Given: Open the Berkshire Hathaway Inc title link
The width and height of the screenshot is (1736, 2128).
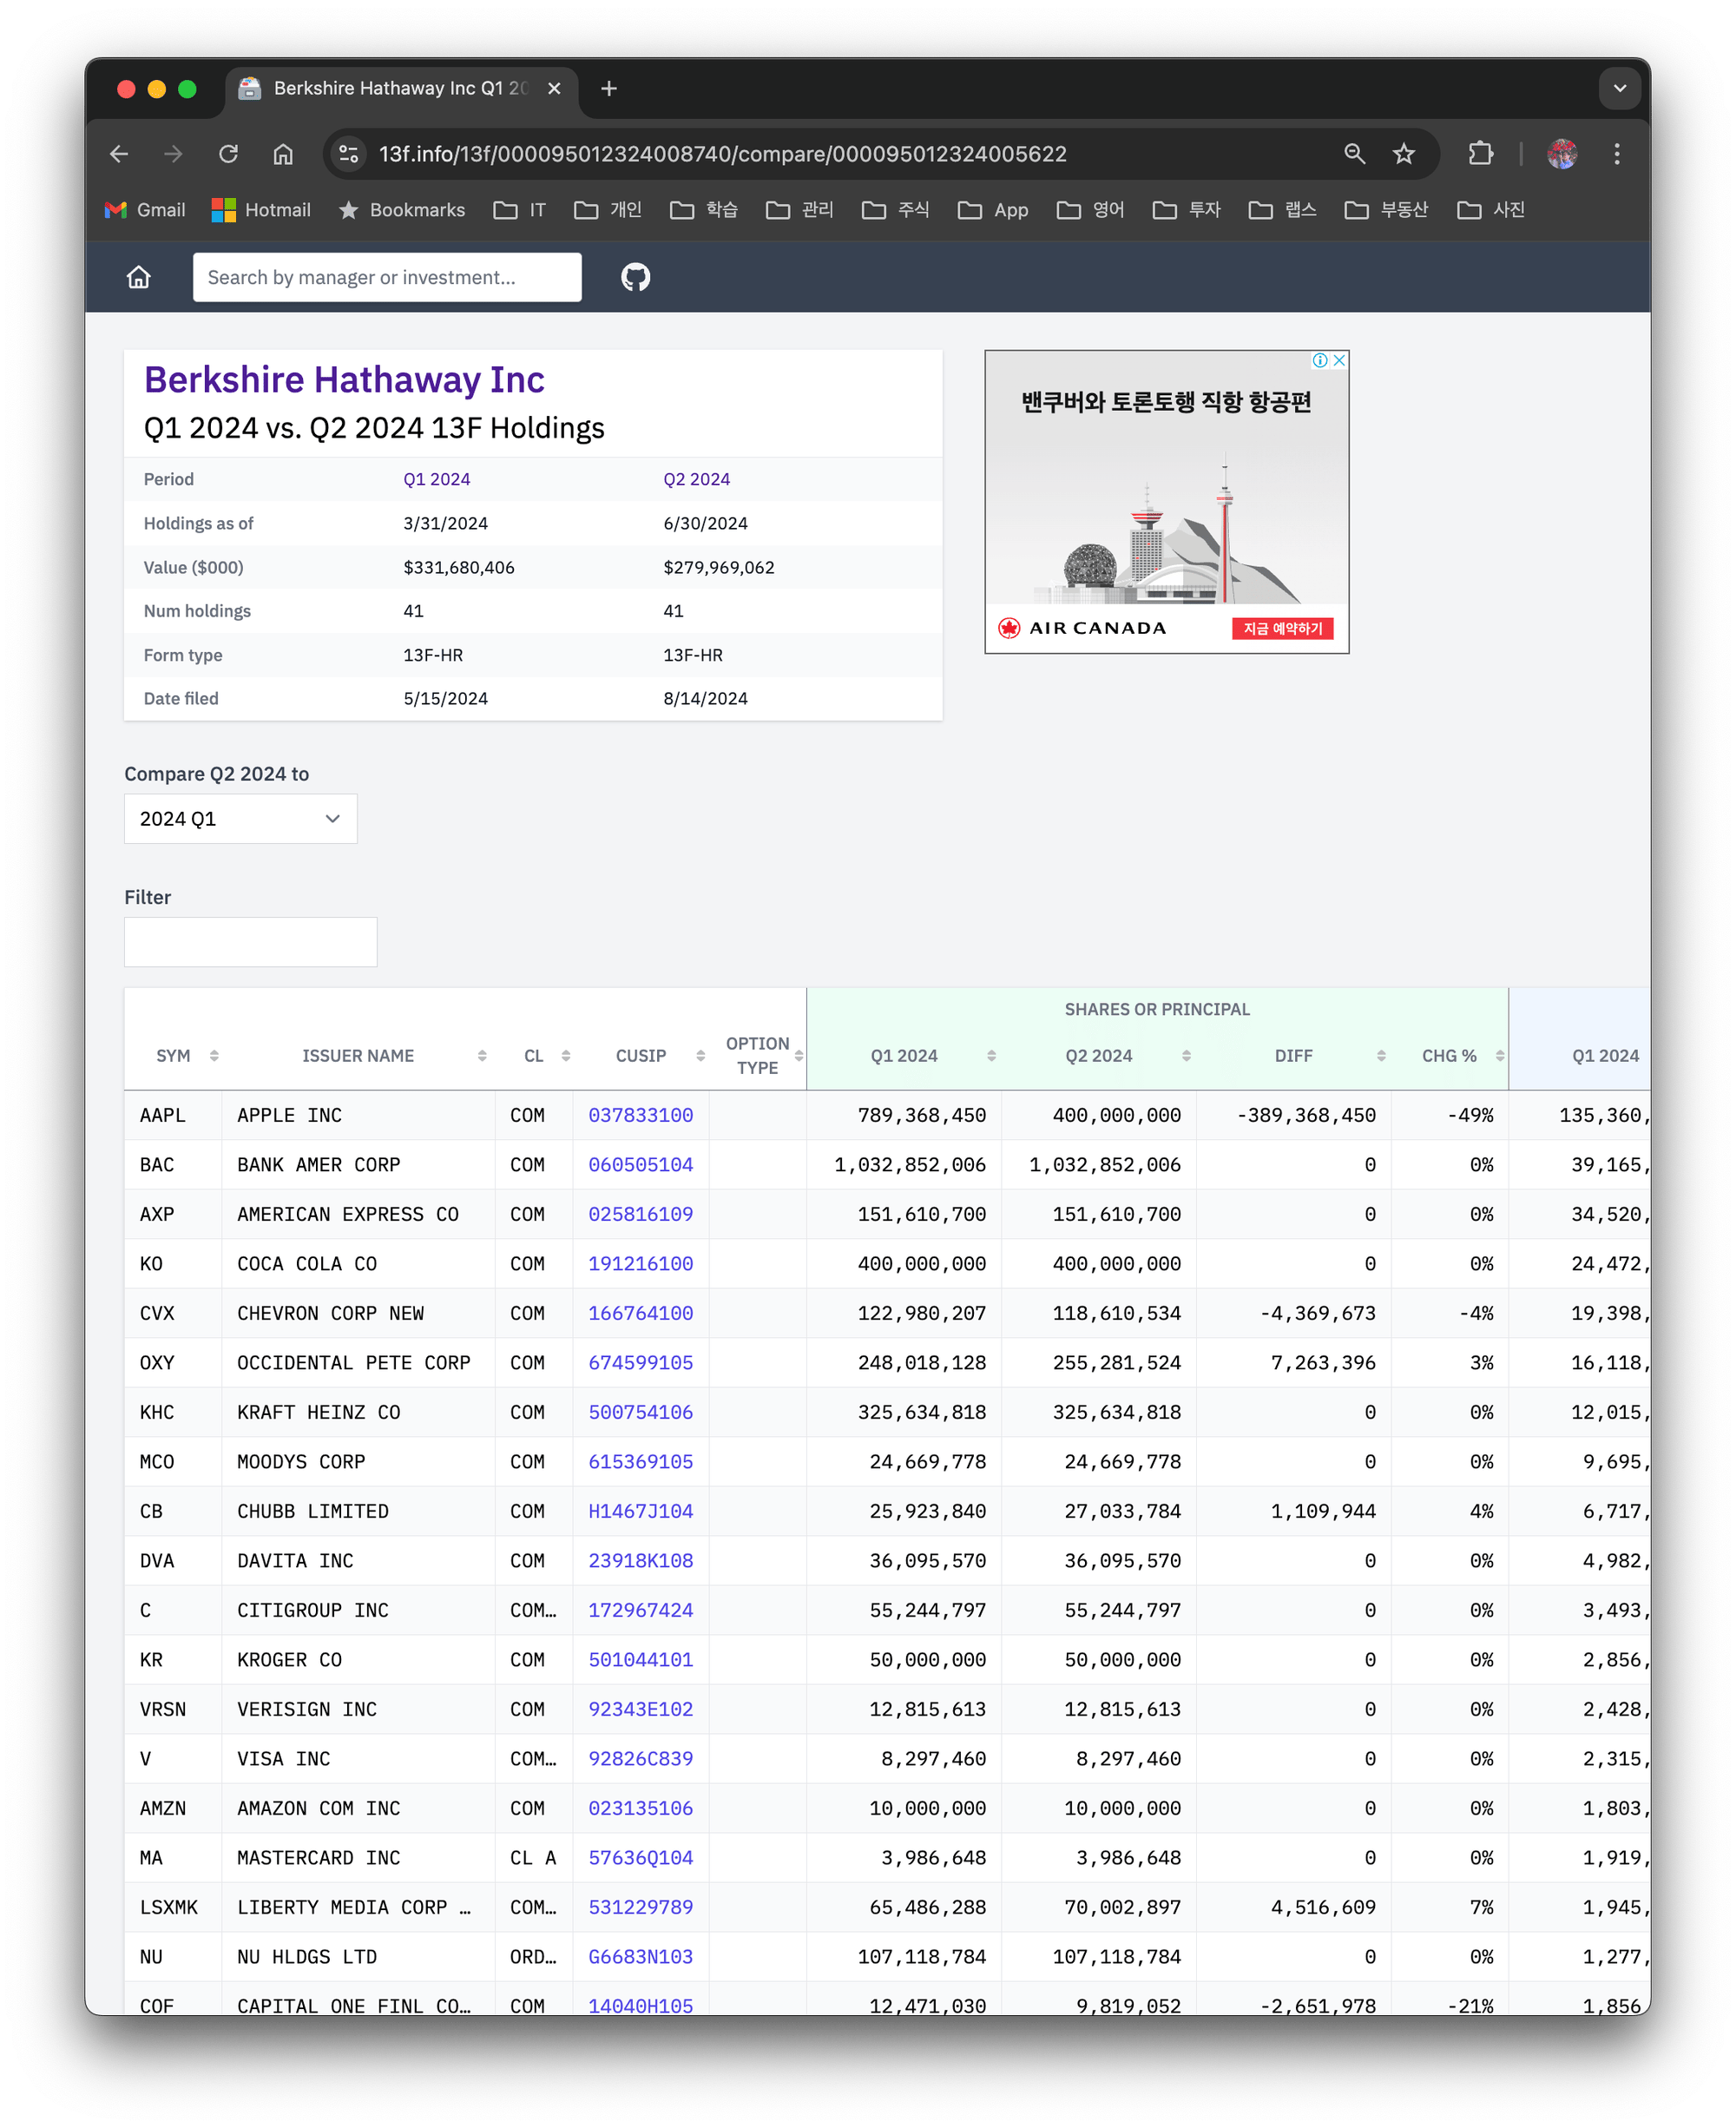Looking at the screenshot, I should pos(344,380).
